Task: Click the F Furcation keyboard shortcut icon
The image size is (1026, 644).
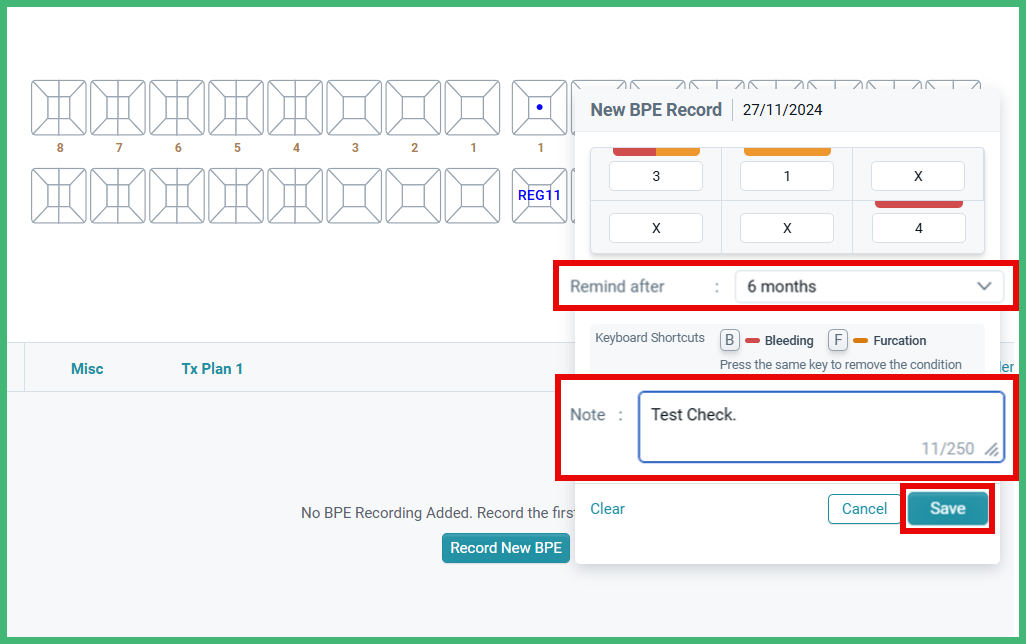Action: (838, 340)
